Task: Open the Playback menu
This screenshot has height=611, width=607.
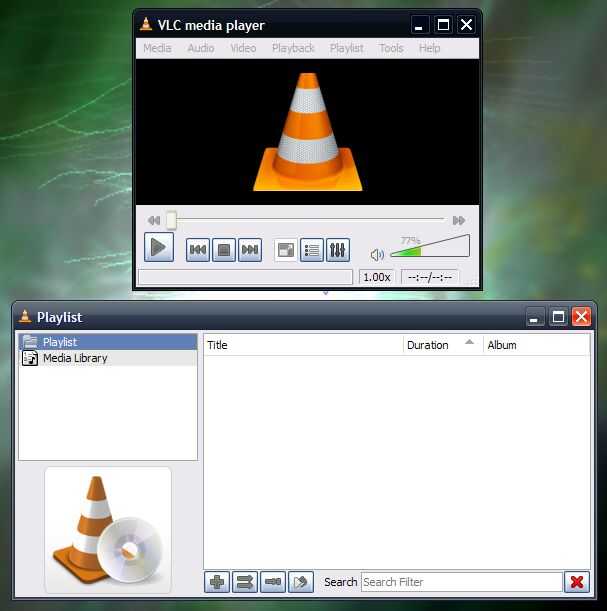Action: pyautogui.click(x=293, y=48)
